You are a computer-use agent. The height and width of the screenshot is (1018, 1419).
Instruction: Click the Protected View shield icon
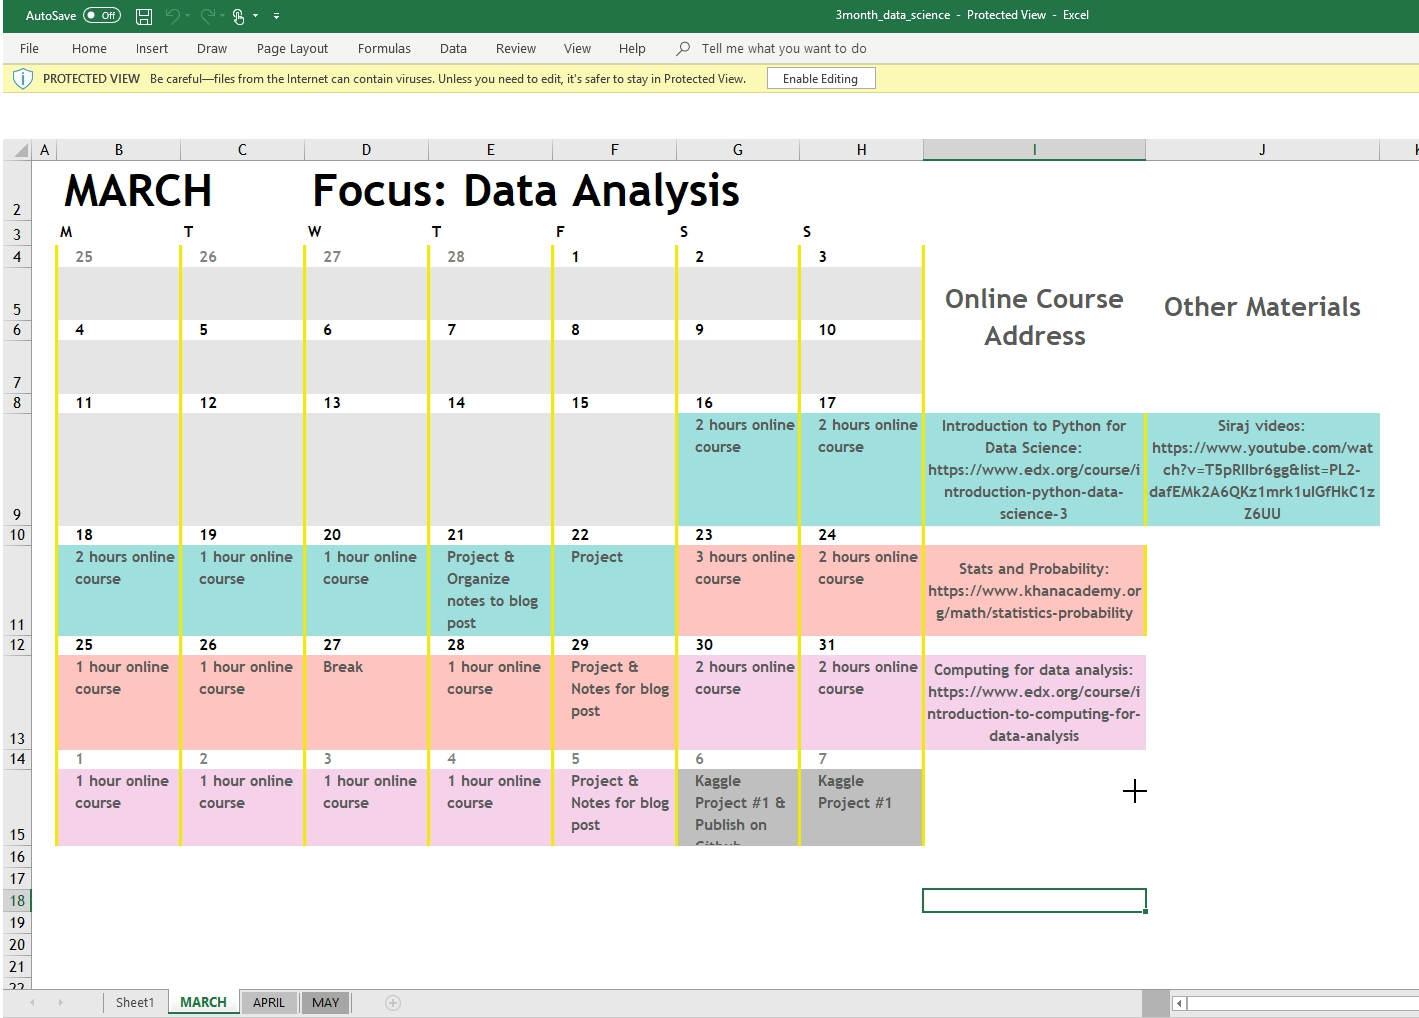pyautogui.click(x=23, y=79)
